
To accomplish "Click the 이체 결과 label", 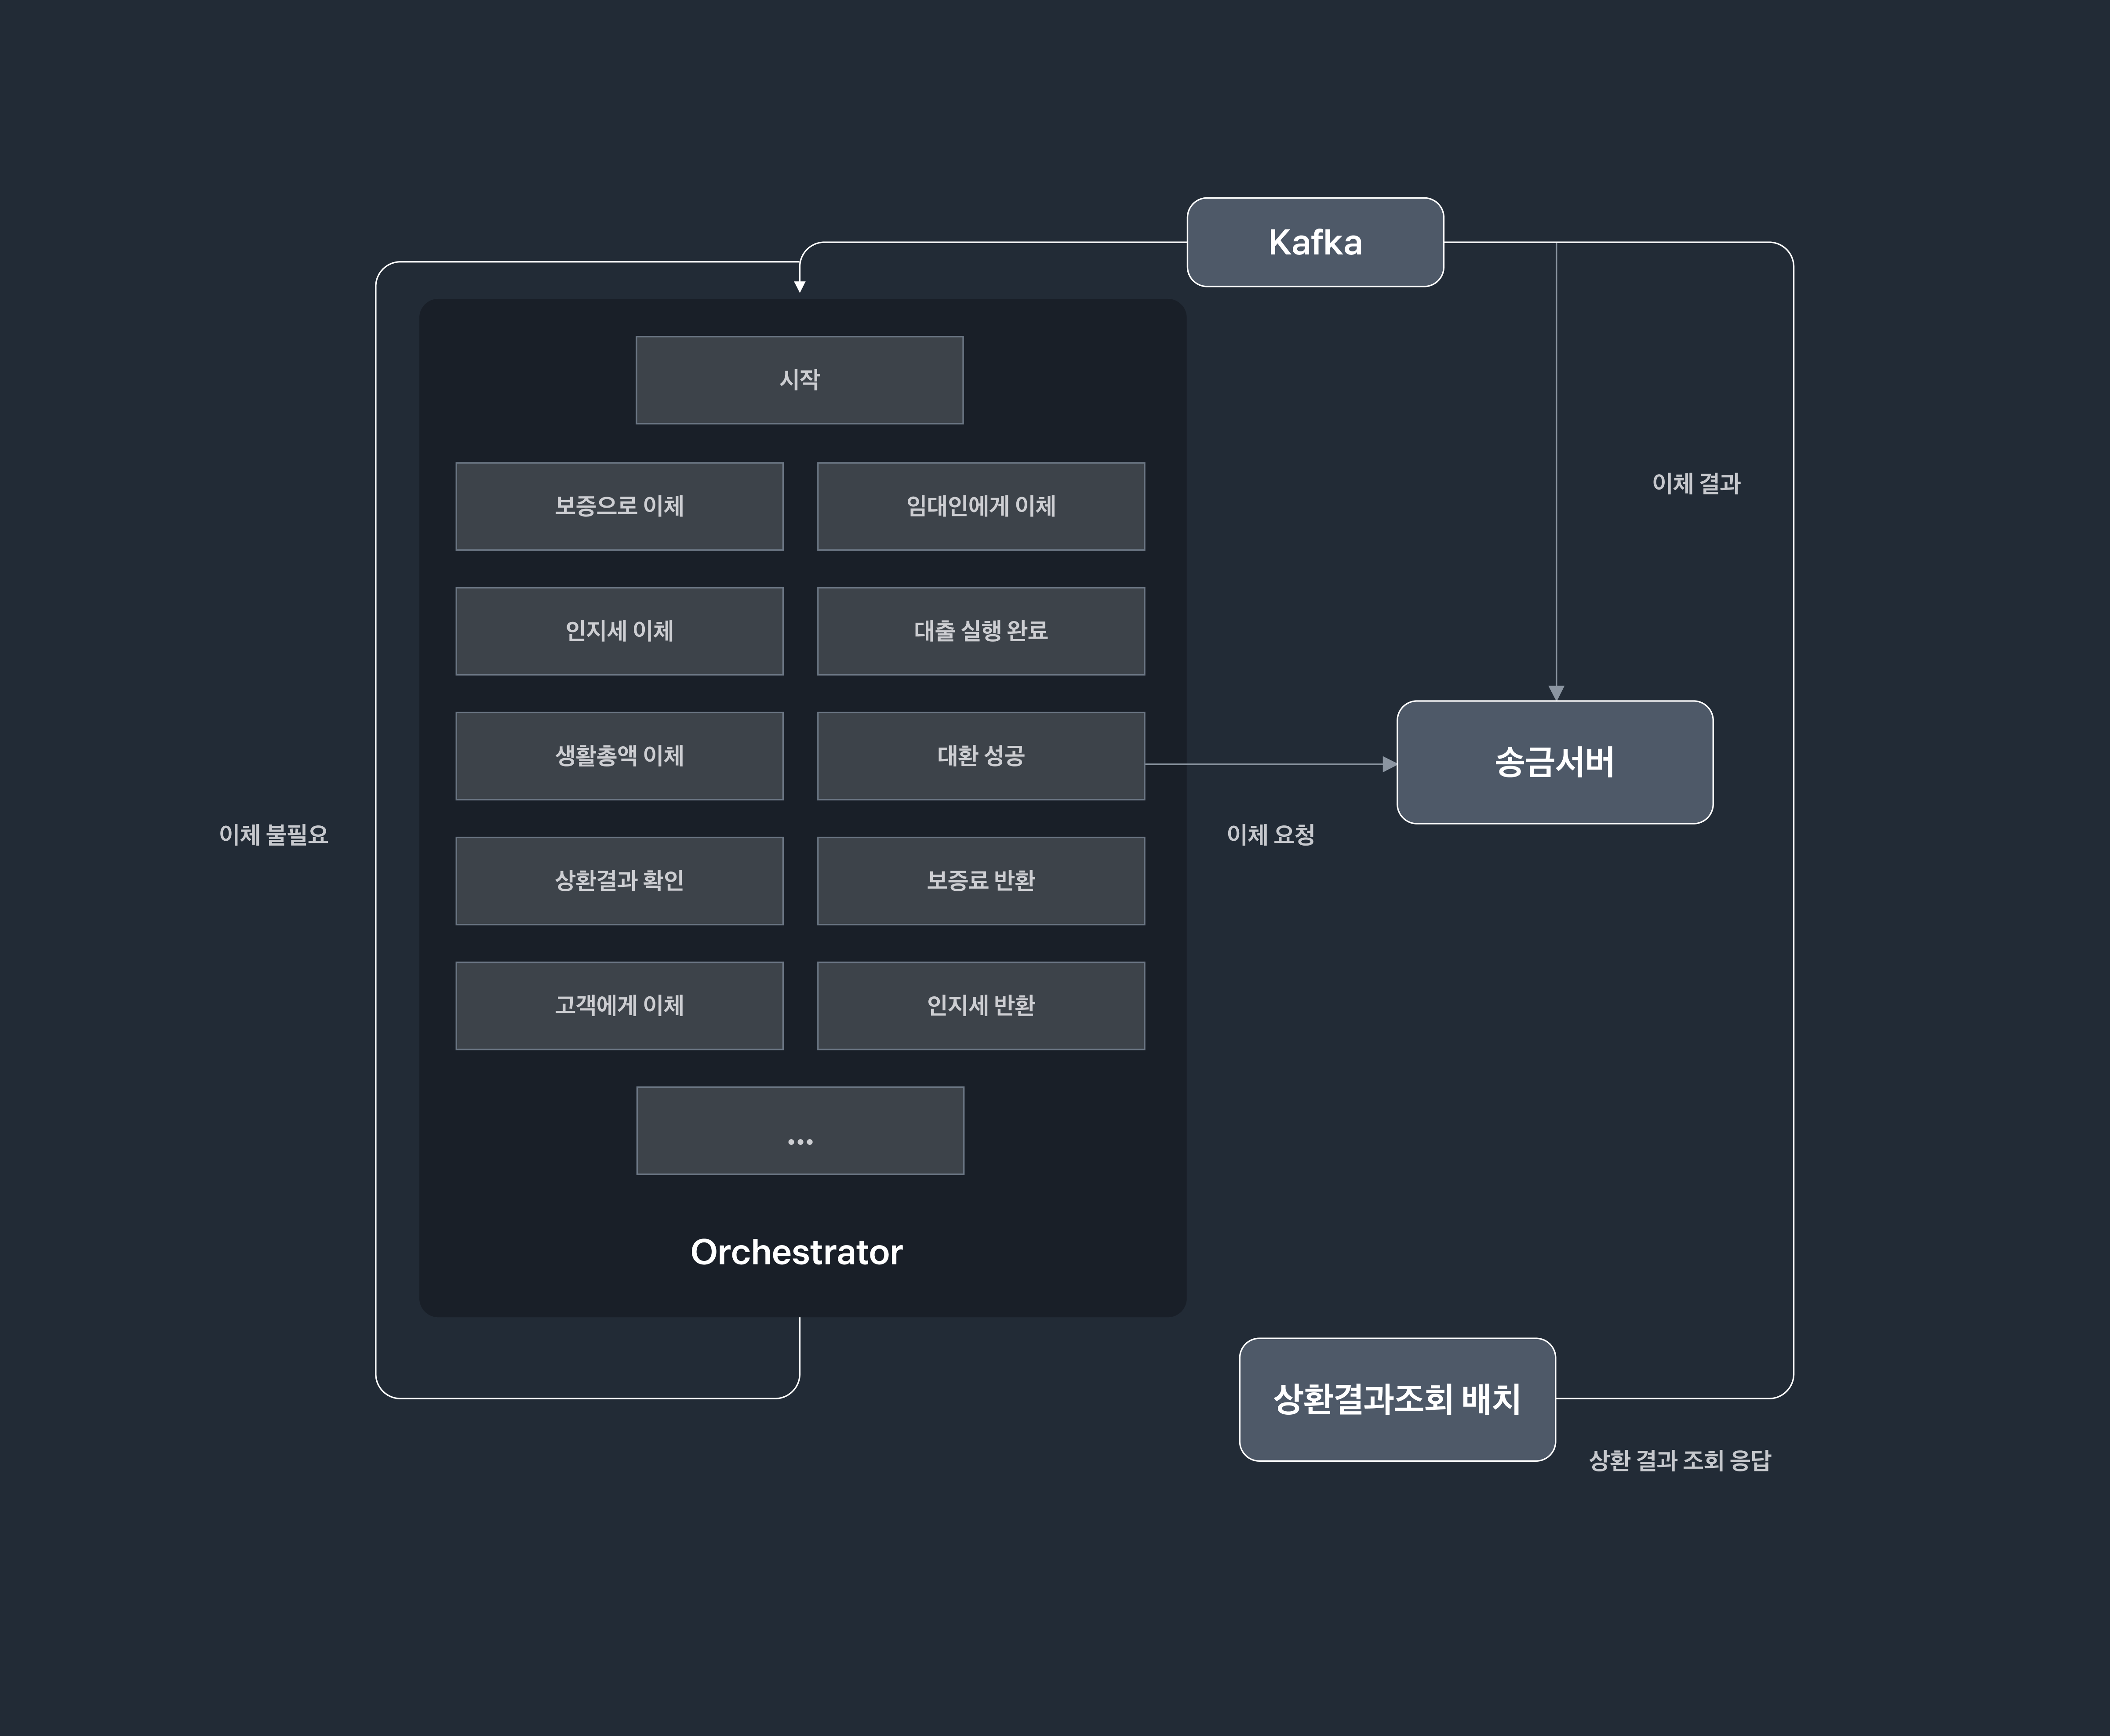I will point(1696,484).
